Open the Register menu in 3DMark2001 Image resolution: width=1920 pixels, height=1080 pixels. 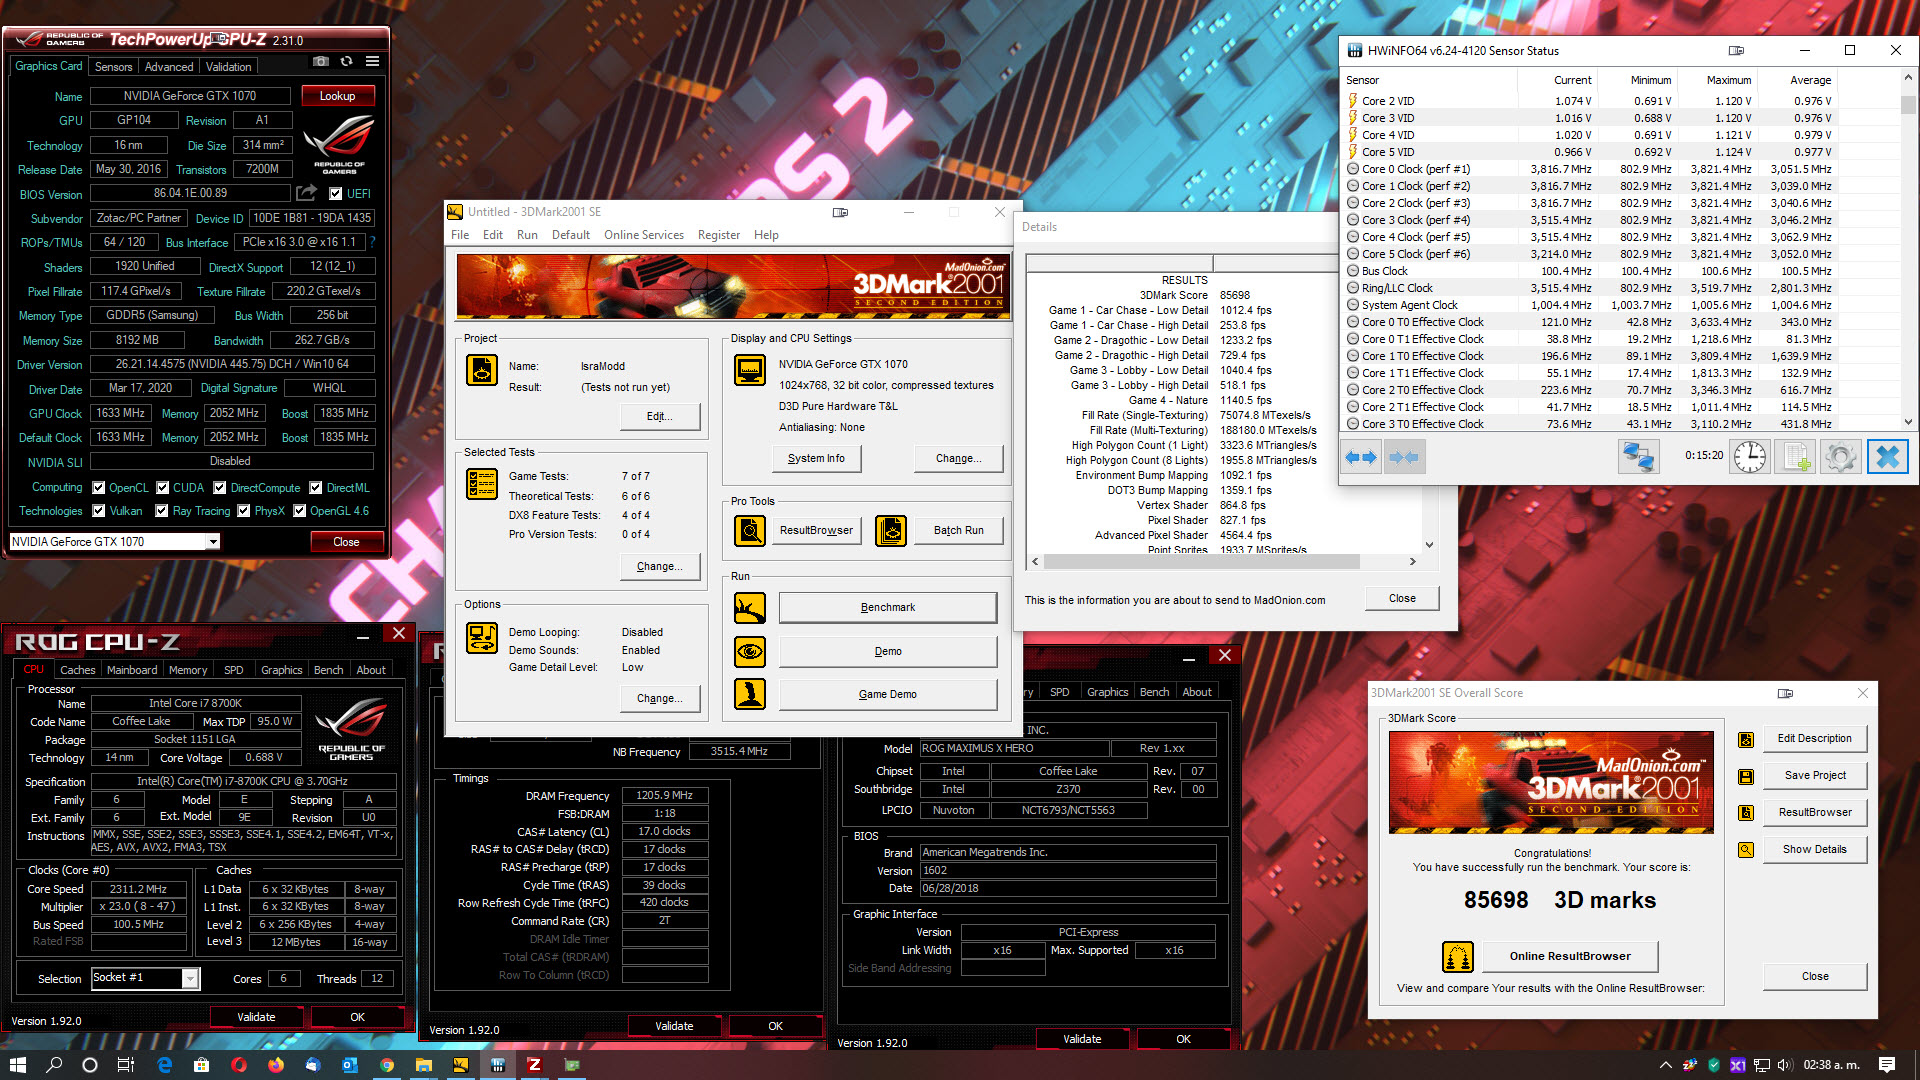719,235
